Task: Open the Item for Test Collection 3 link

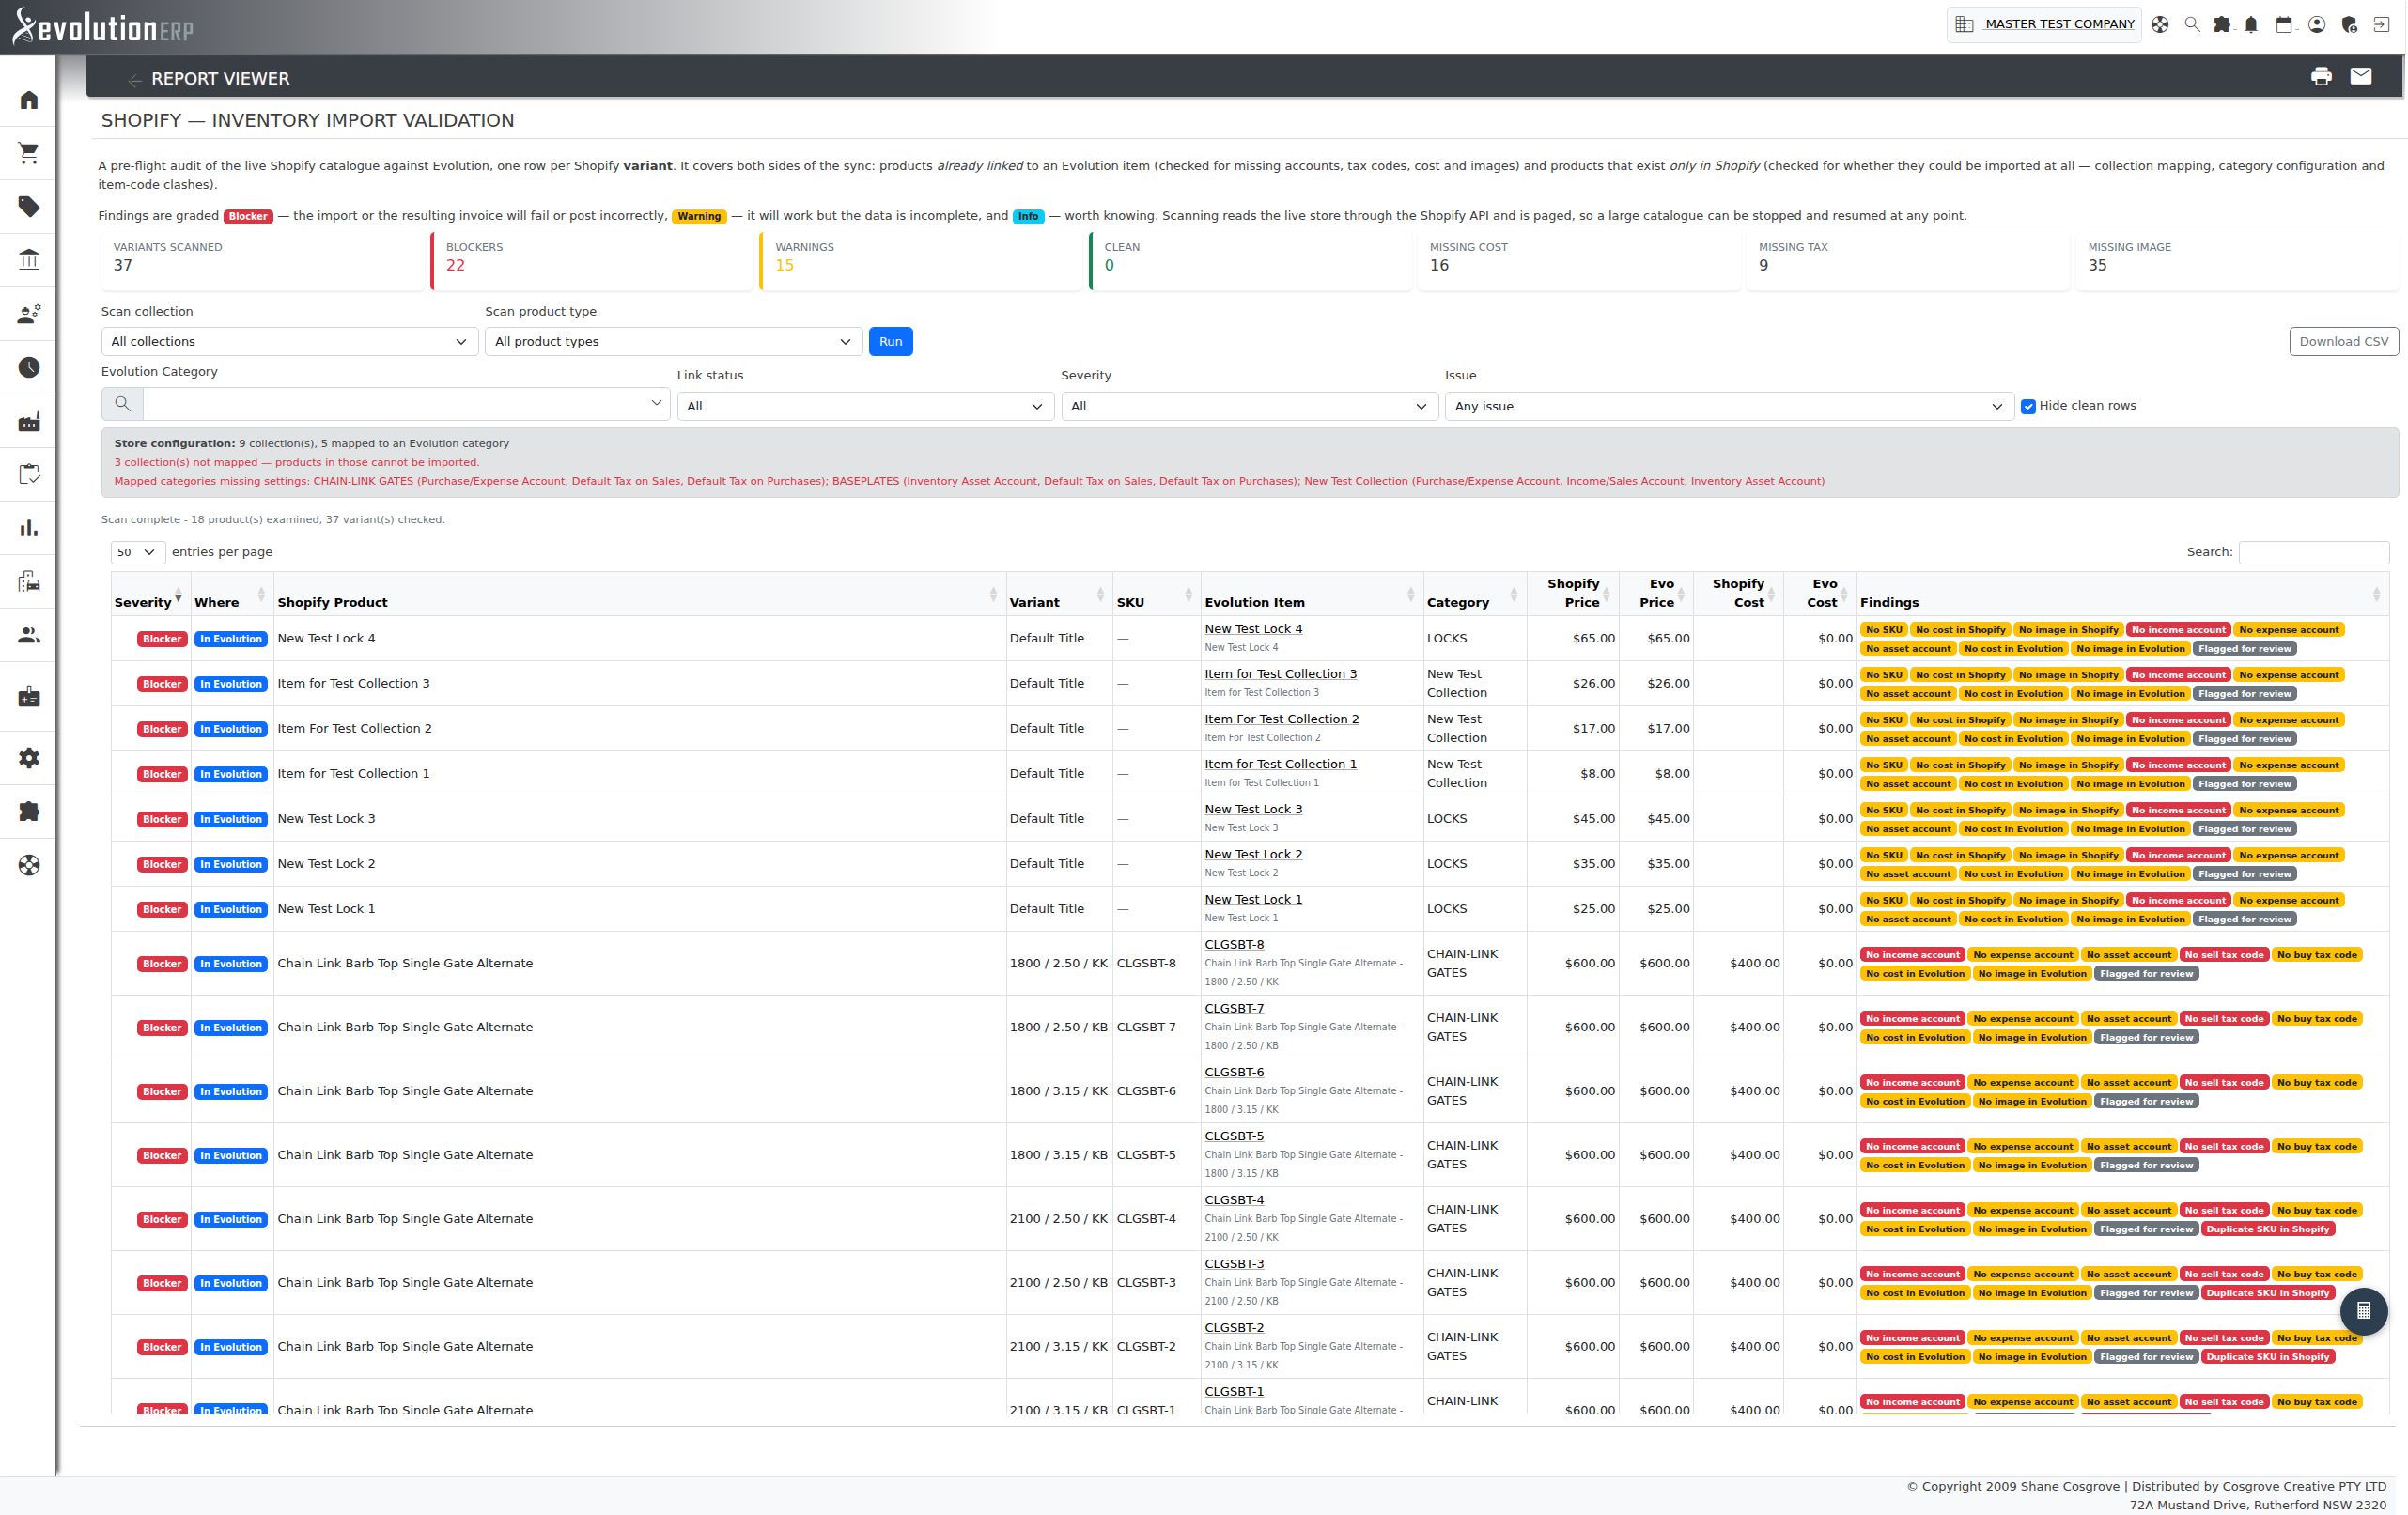Action: pyautogui.click(x=1280, y=674)
